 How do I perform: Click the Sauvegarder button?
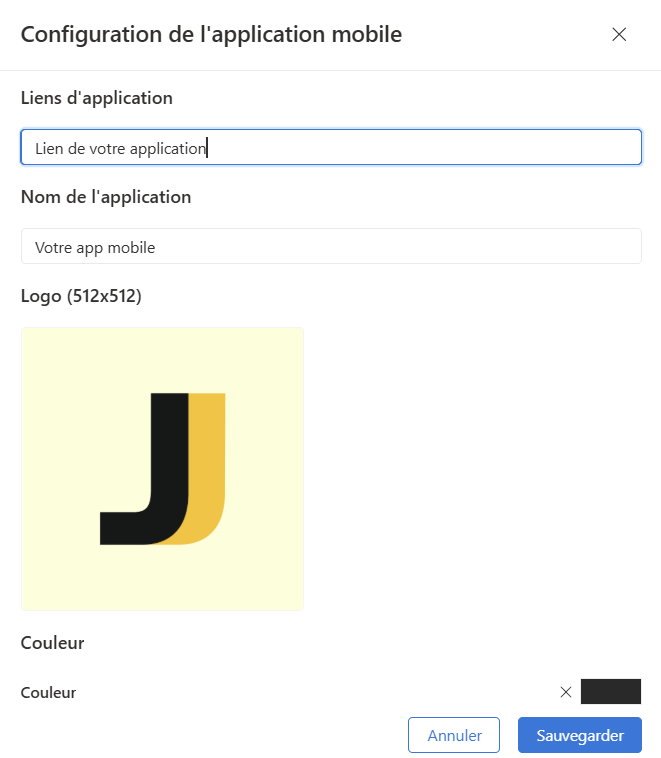(x=580, y=735)
